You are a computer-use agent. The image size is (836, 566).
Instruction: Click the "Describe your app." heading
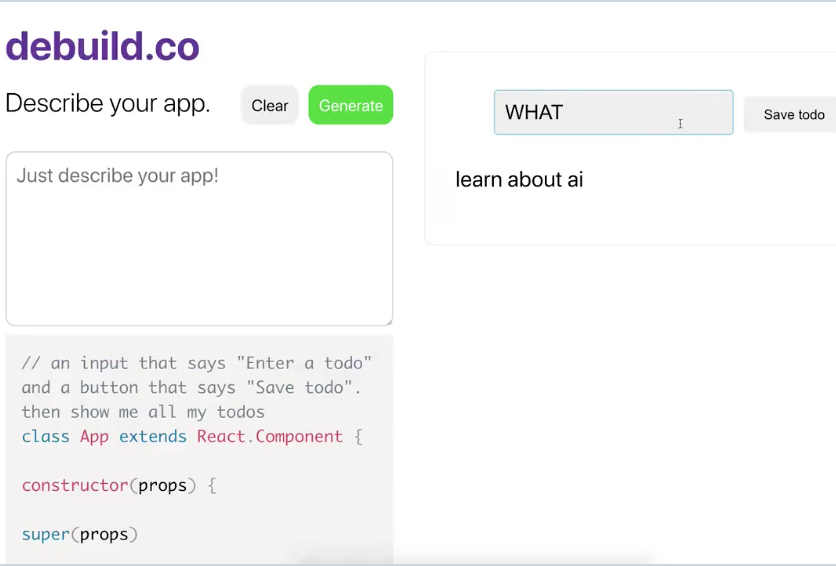coord(108,103)
